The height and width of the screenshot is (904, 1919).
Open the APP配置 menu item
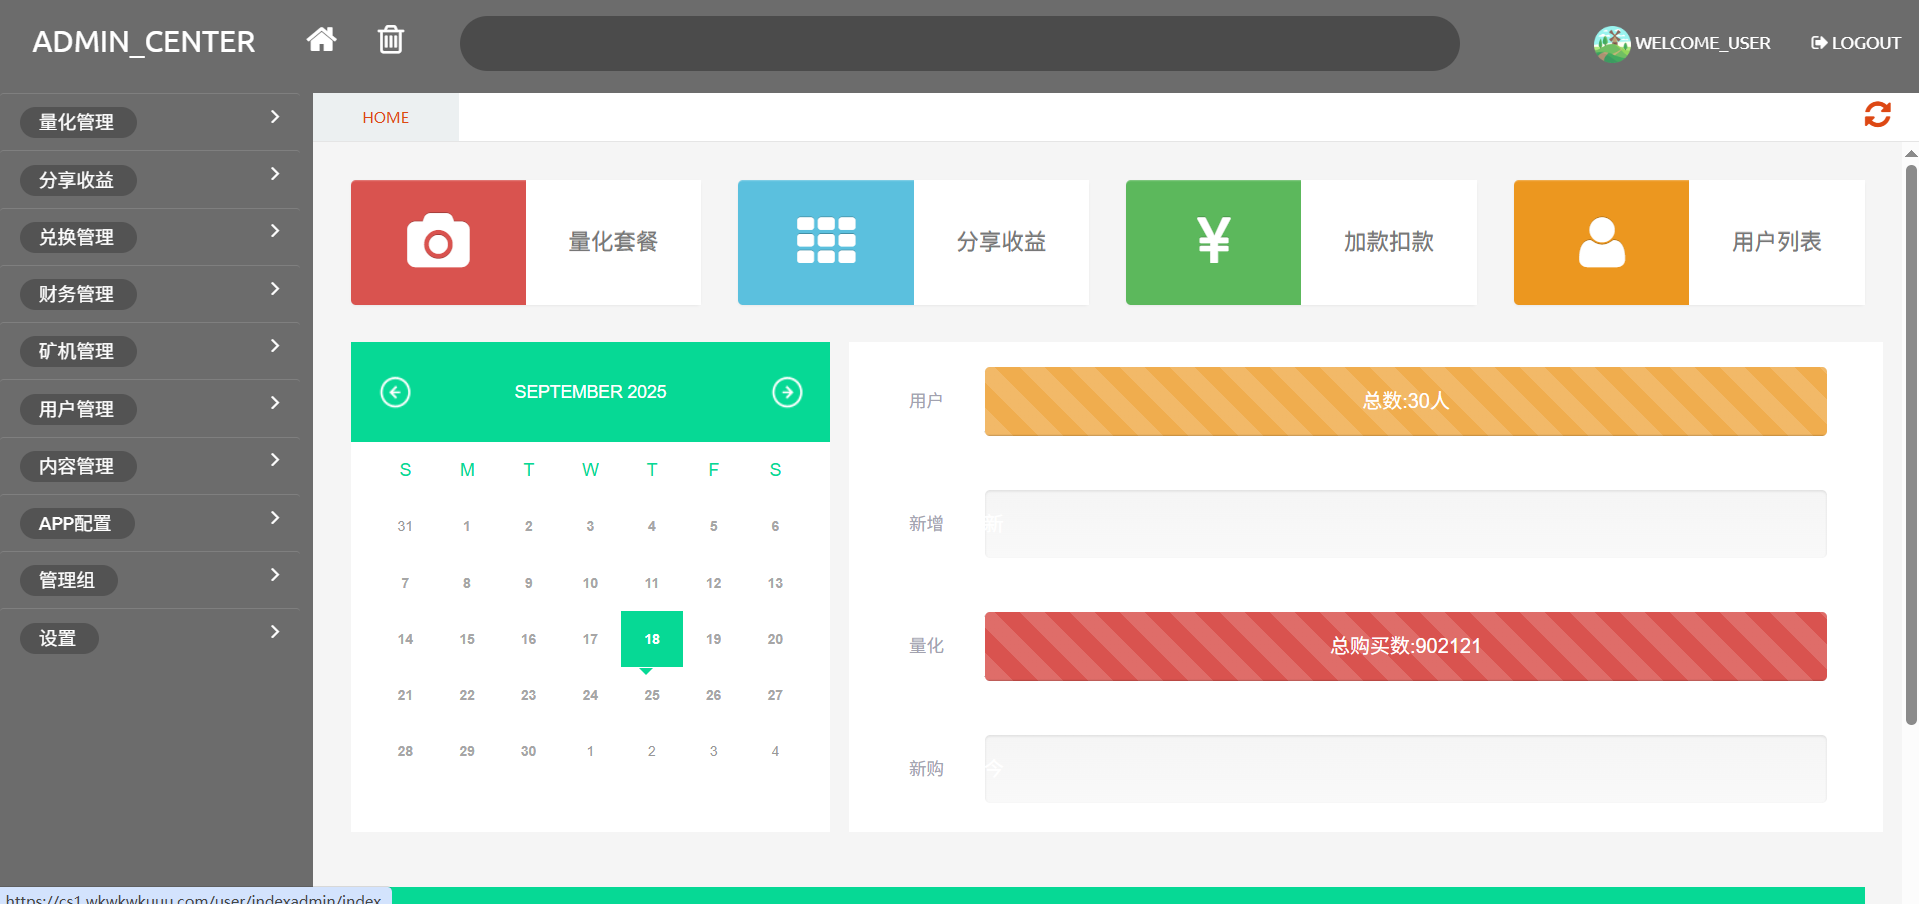150,523
